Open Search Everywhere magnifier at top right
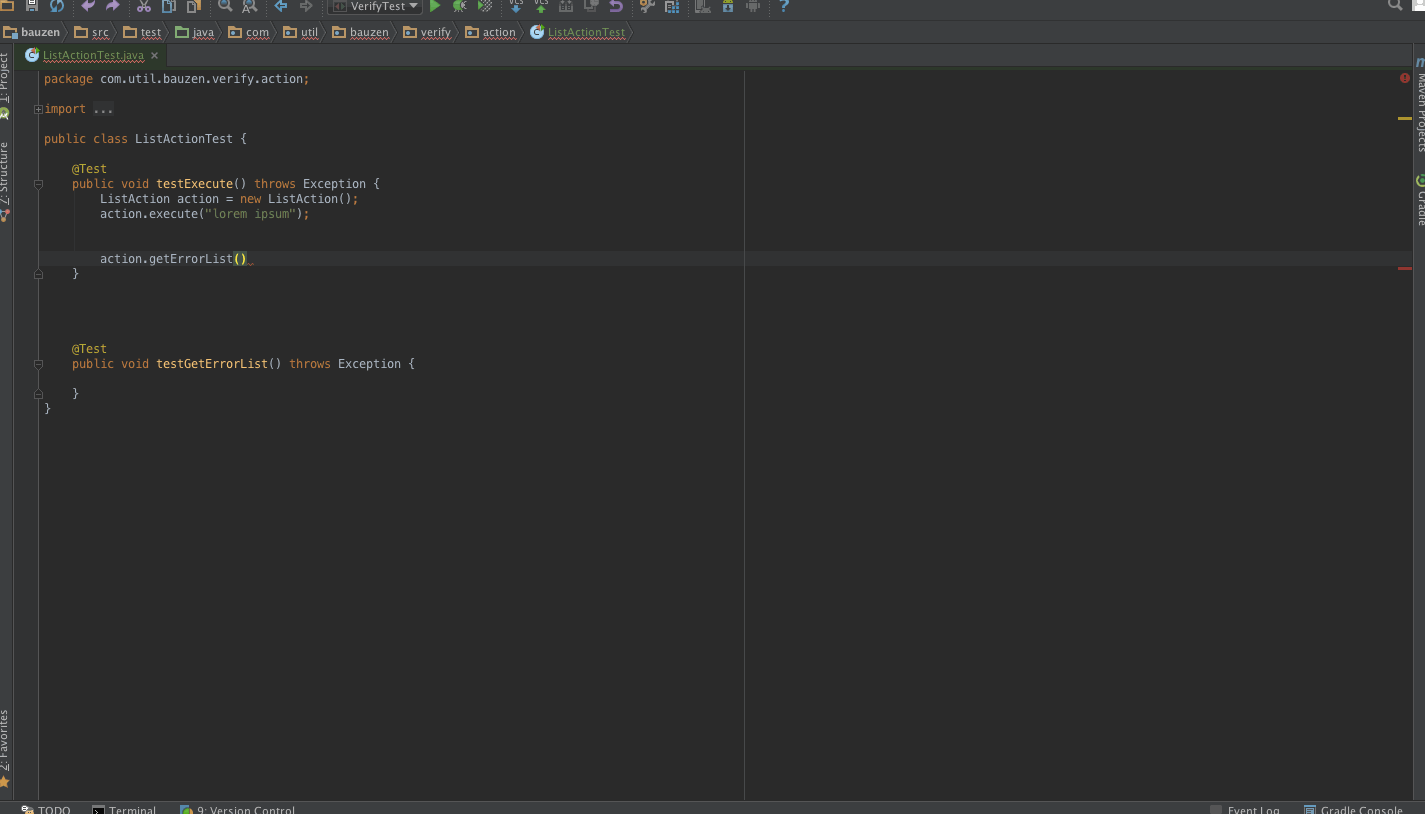 (1395, 6)
